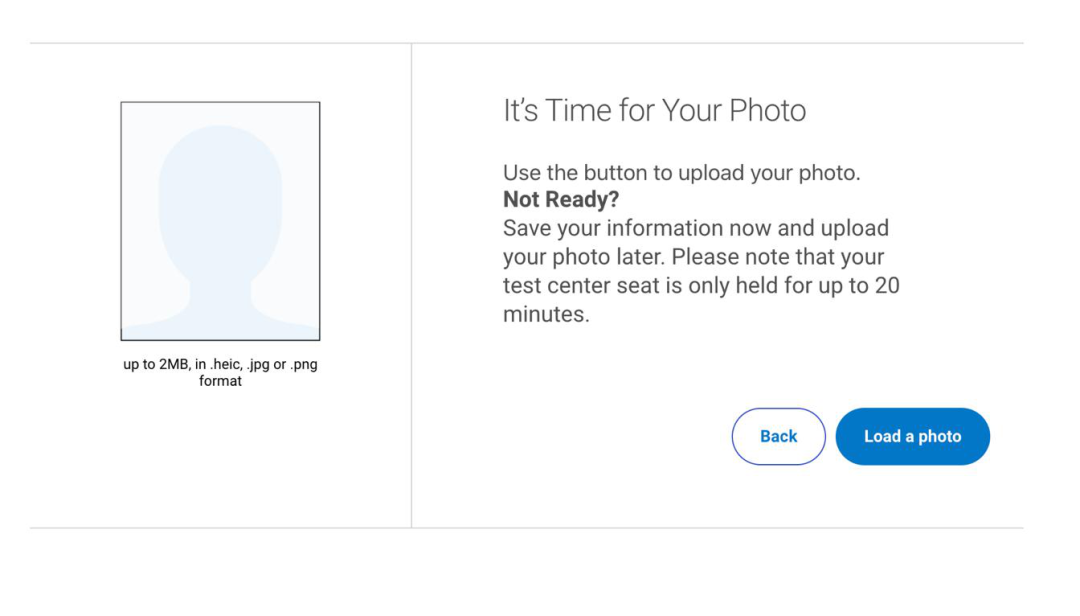Go back using the Back button
This screenshot has height=616, width=1080.
click(778, 436)
